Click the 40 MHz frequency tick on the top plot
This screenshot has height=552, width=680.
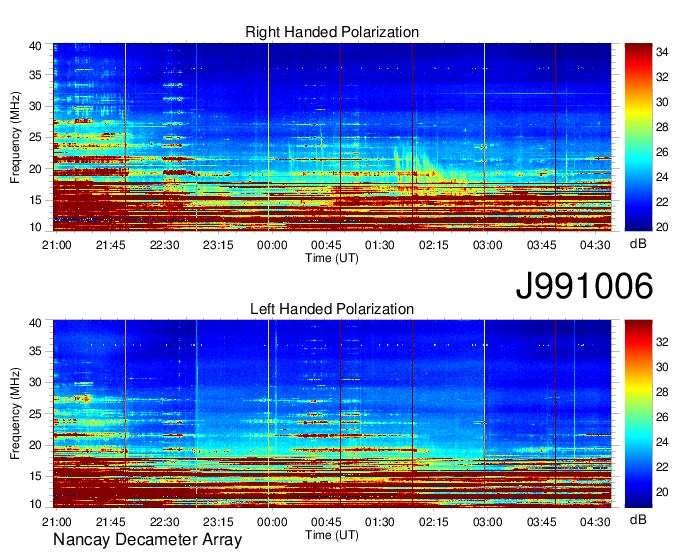36,46
